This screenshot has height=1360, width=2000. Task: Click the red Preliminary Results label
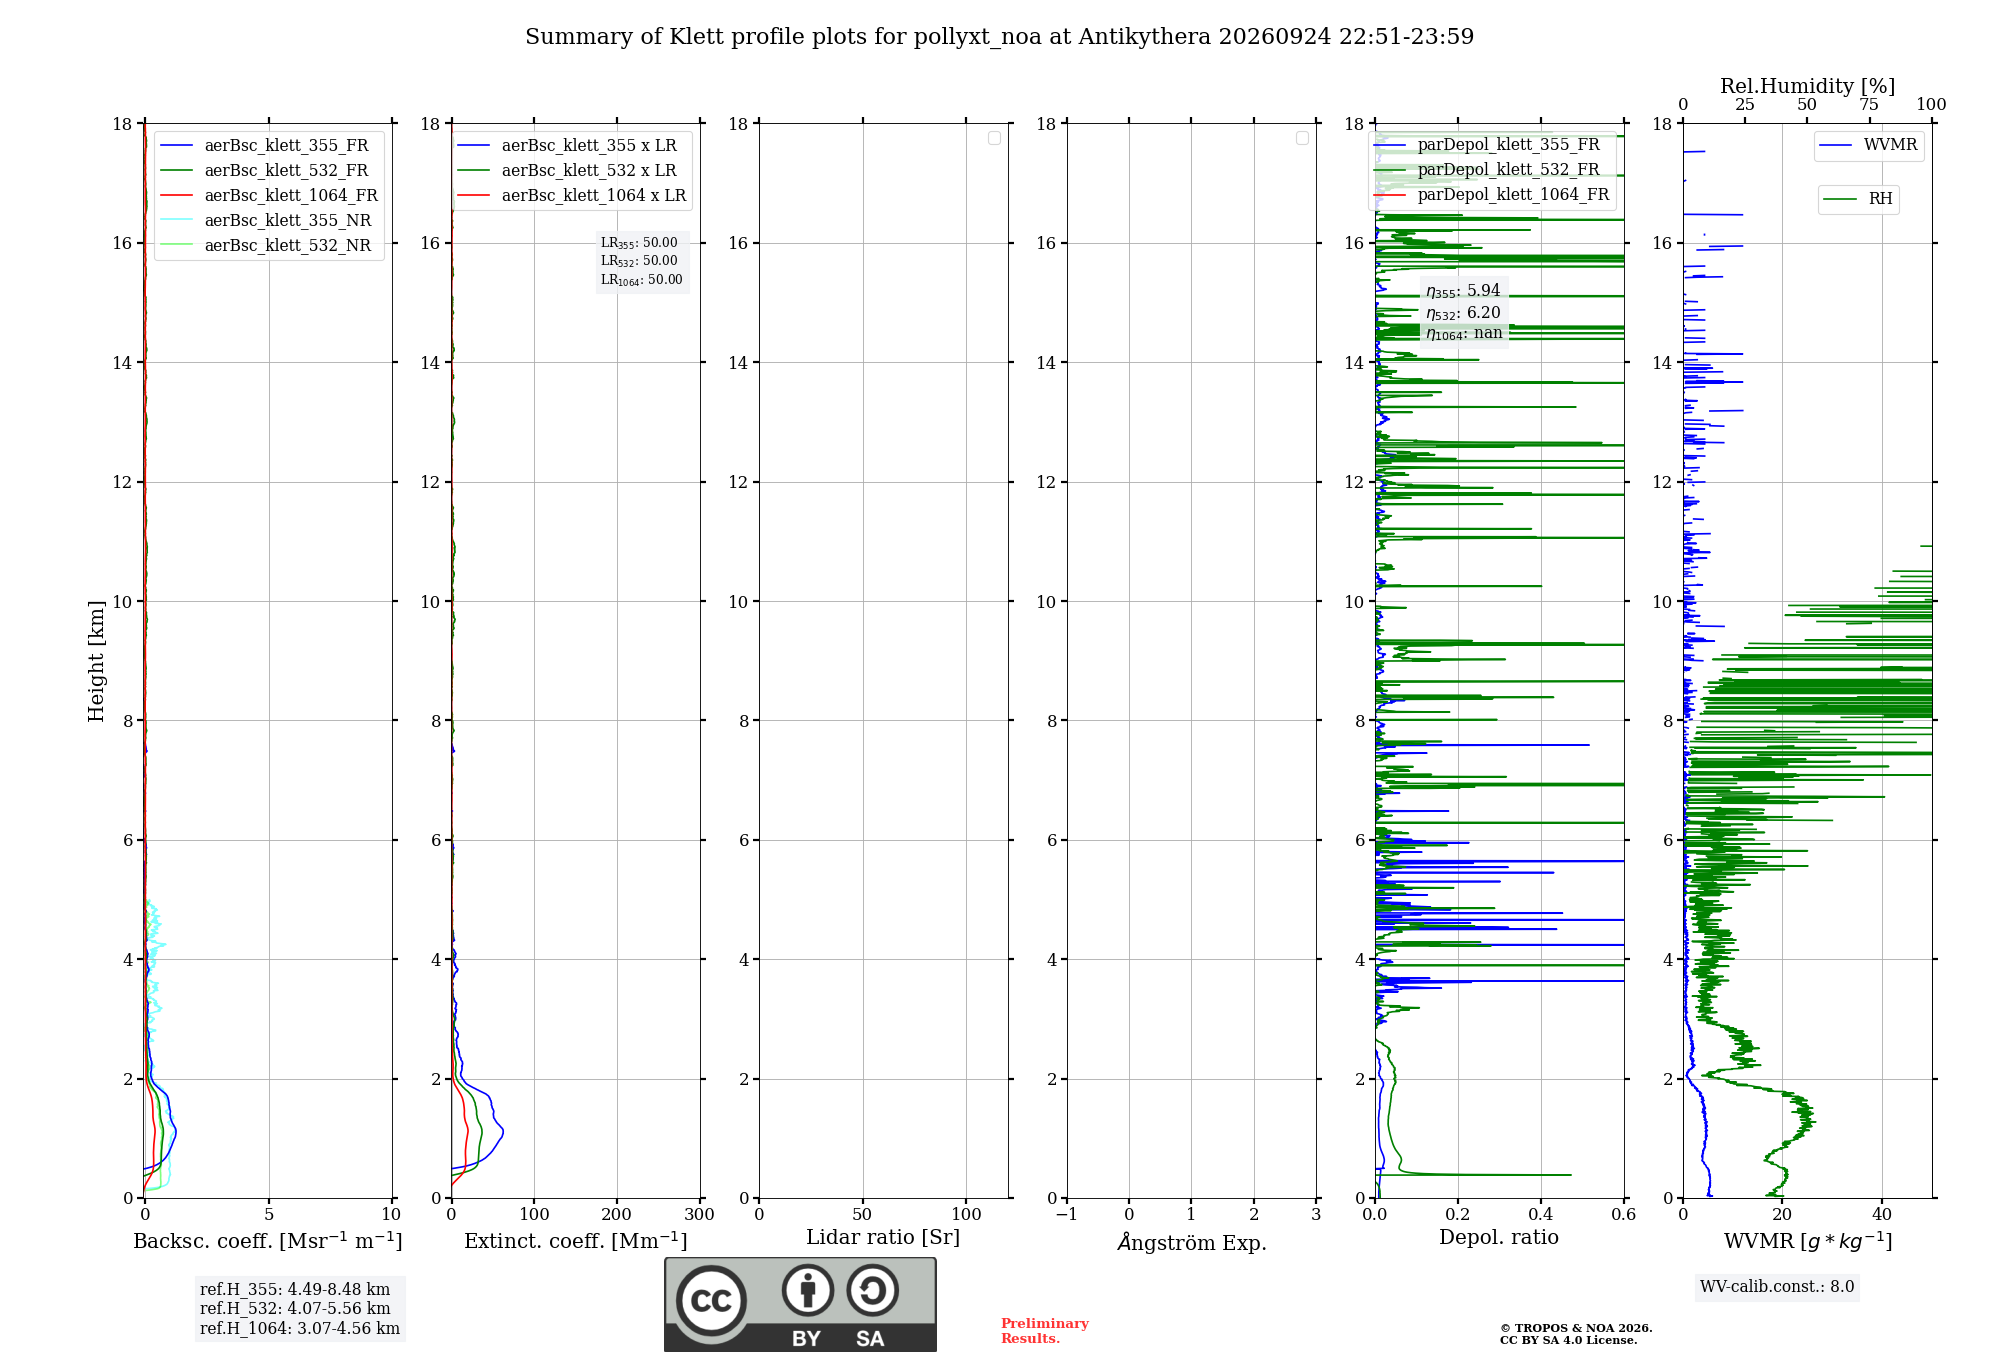1045,1331
